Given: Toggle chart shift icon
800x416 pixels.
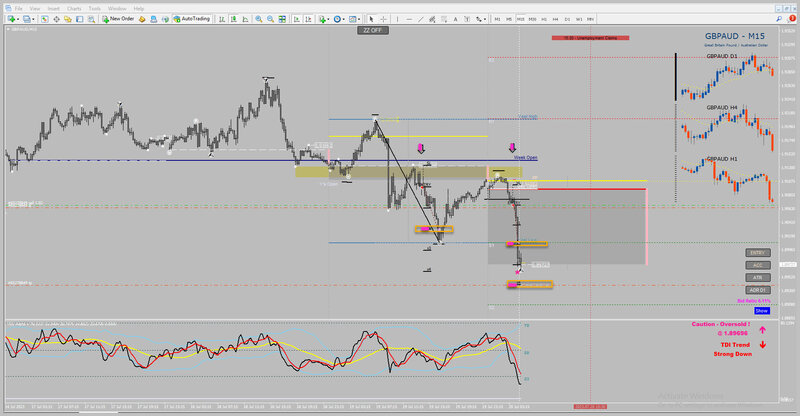Looking at the screenshot, I should pos(308,19).
